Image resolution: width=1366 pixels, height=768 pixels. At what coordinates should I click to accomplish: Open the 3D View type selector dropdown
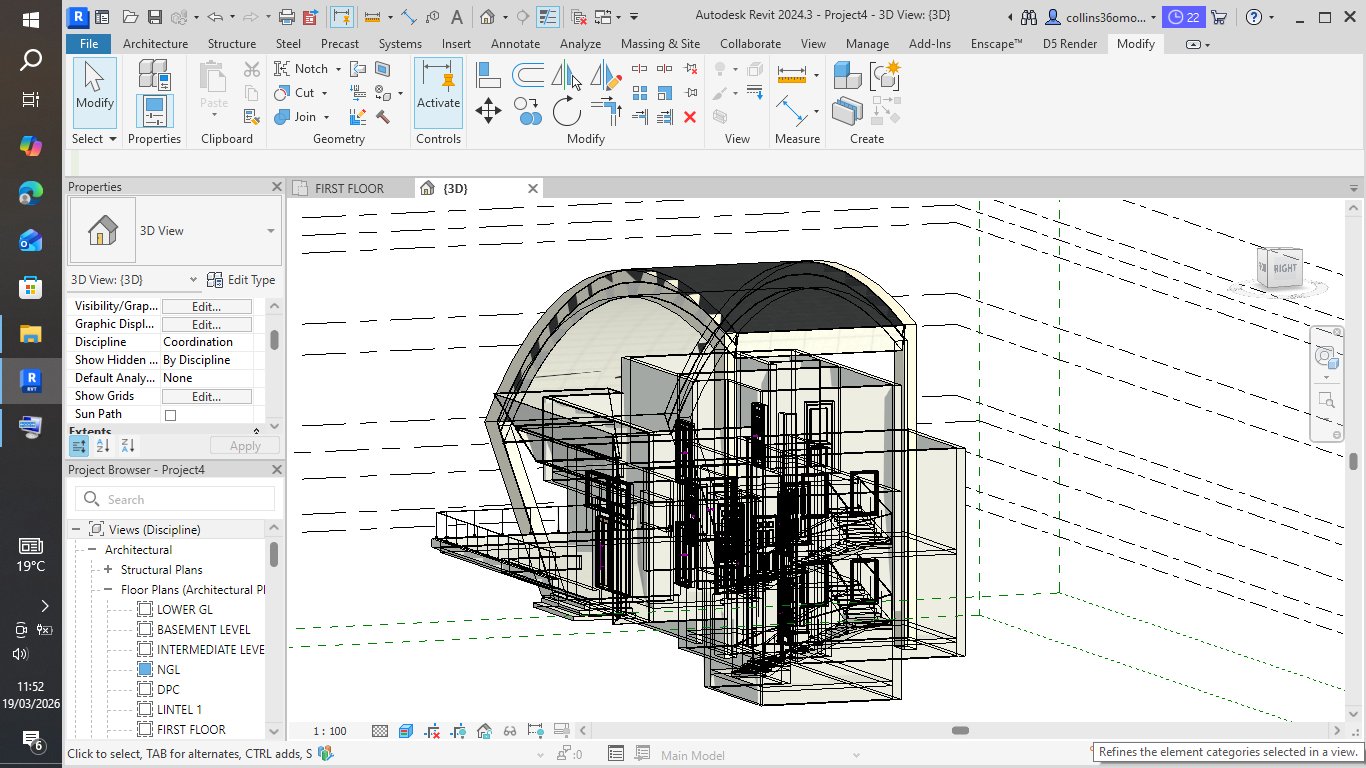pos(270,231)
